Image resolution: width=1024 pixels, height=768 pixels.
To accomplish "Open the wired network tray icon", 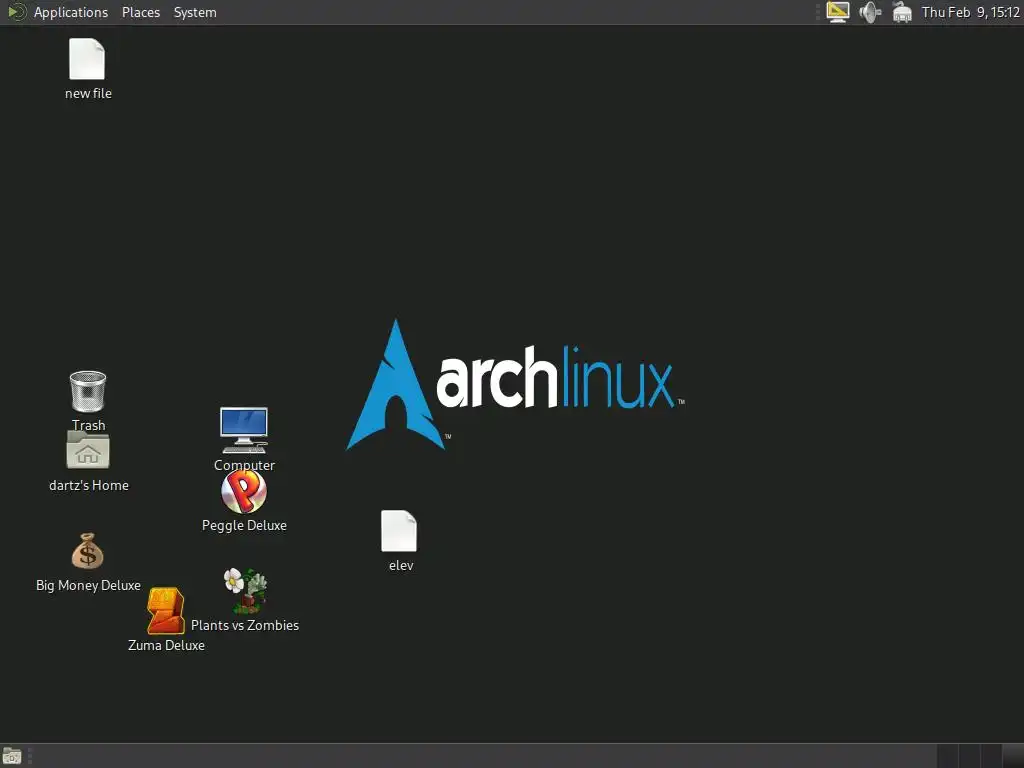I will point(902,12).
